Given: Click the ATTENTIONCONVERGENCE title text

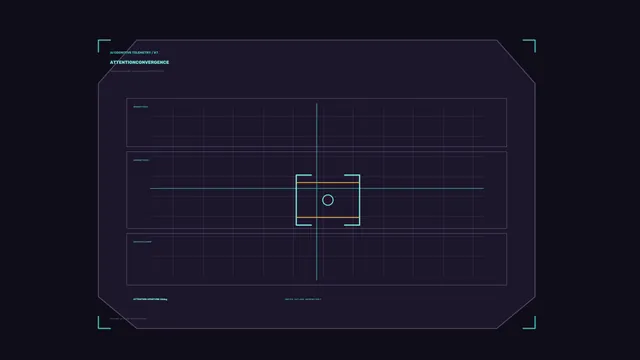Looking at the screenshot, I should click(139, 62).
